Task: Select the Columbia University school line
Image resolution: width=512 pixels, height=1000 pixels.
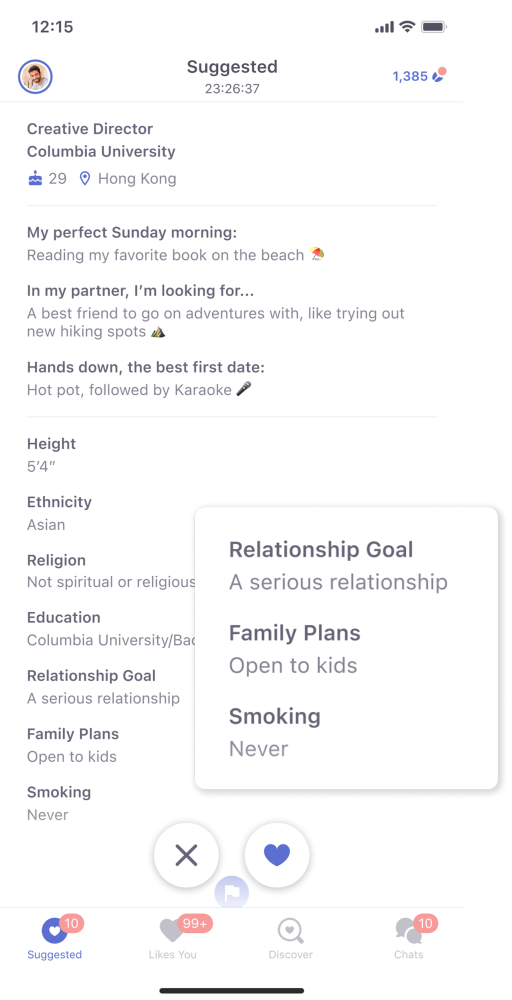Action: click(101, 152)
